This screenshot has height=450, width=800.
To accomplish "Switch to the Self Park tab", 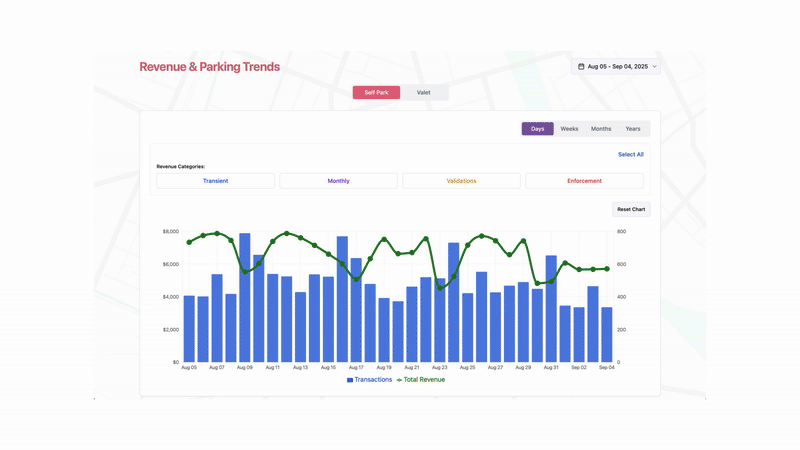I will 376,92.
